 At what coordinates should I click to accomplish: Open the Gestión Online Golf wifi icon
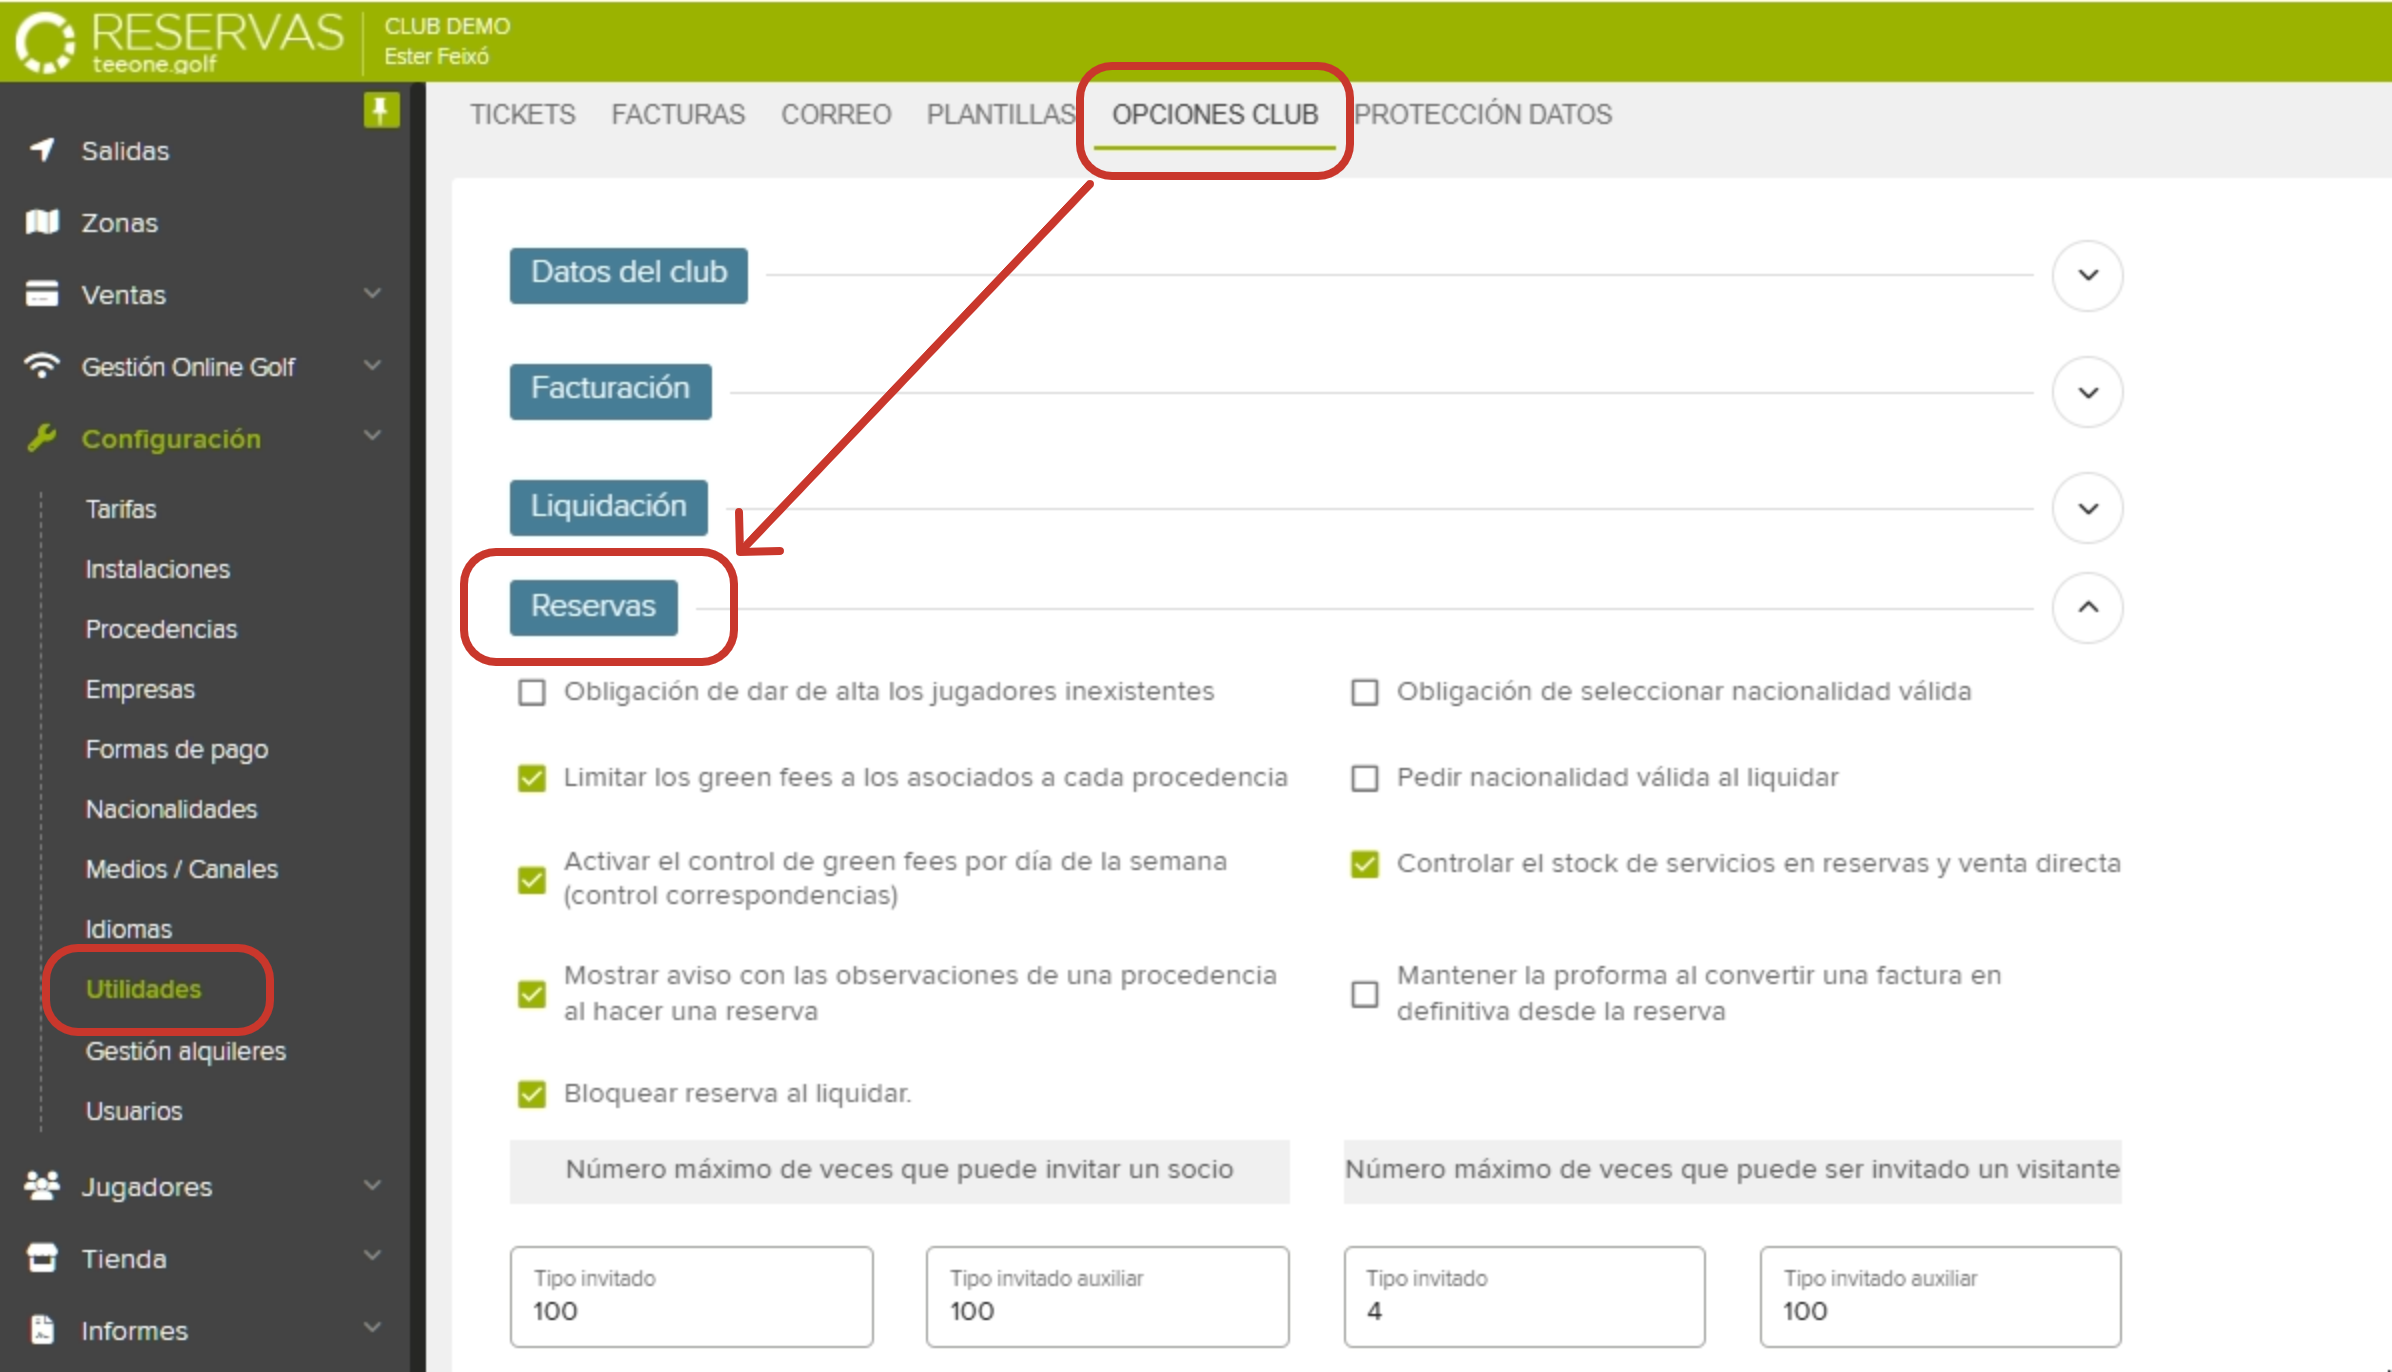[x=40, y=366]
